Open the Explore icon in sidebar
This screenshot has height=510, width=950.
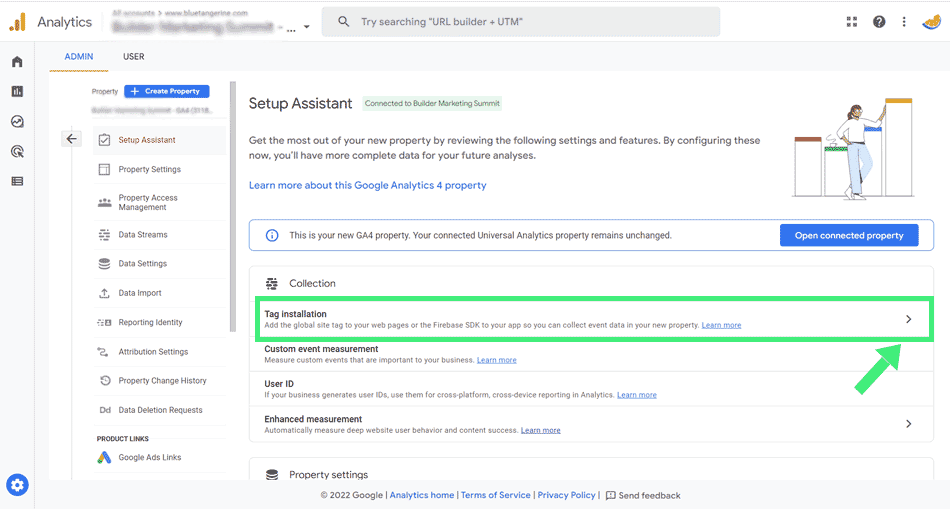17,122
